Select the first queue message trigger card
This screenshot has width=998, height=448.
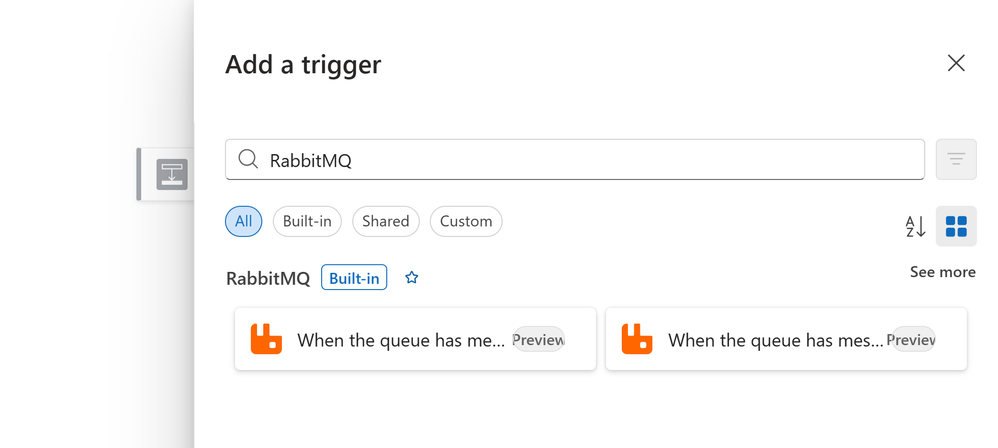400,340
